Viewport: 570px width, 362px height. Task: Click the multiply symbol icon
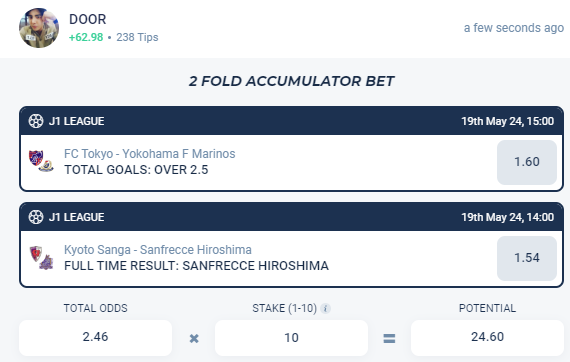(194, 339)
